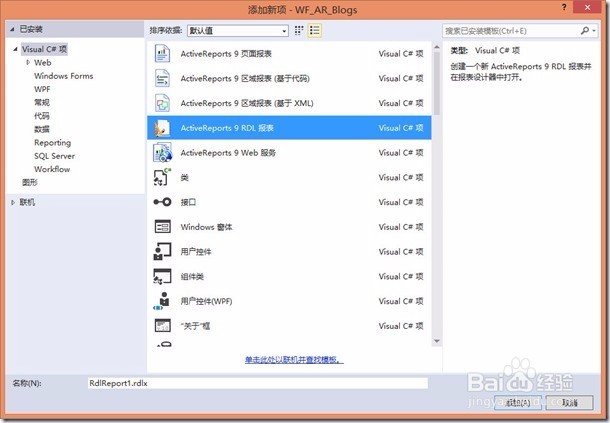Select Reporting category in the tree

pyautogui.click(x=53, y=142)
